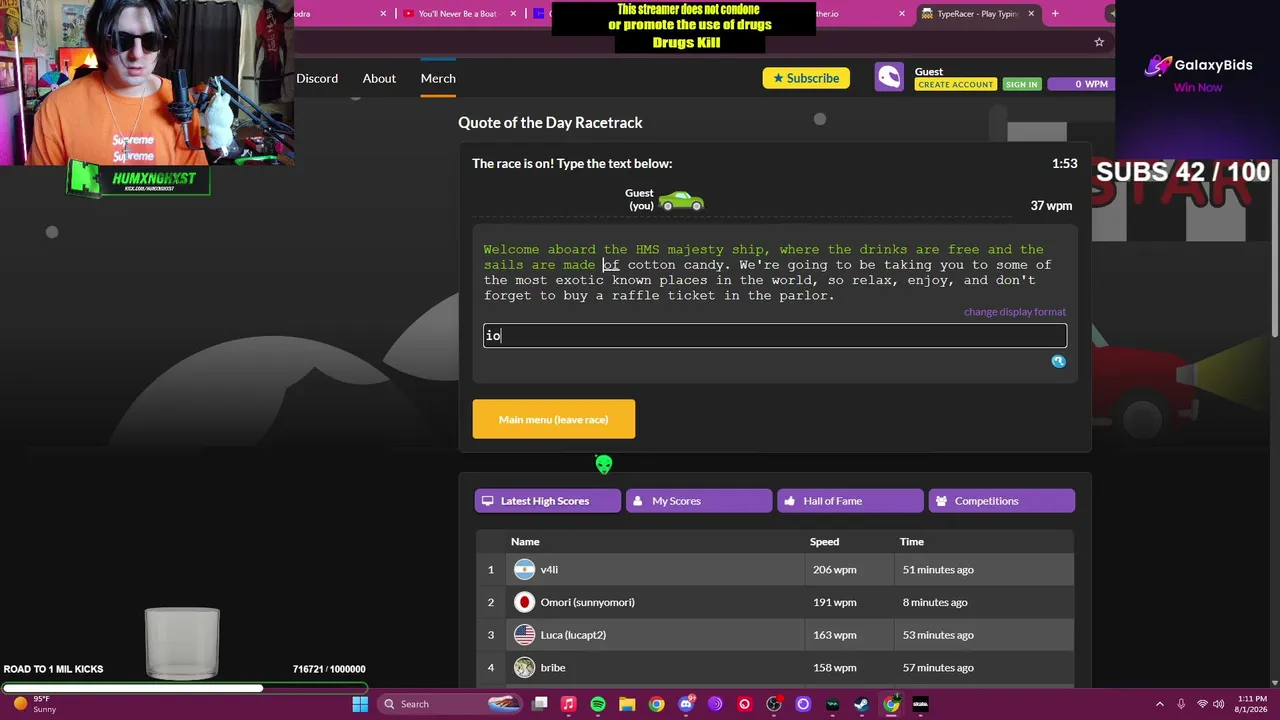Image resolution: width=1280 pixels, height=720 pixels.
Task: Open Wi-Fi network settings in tray
Action: pyautogui.click(x=1202, y=704)
